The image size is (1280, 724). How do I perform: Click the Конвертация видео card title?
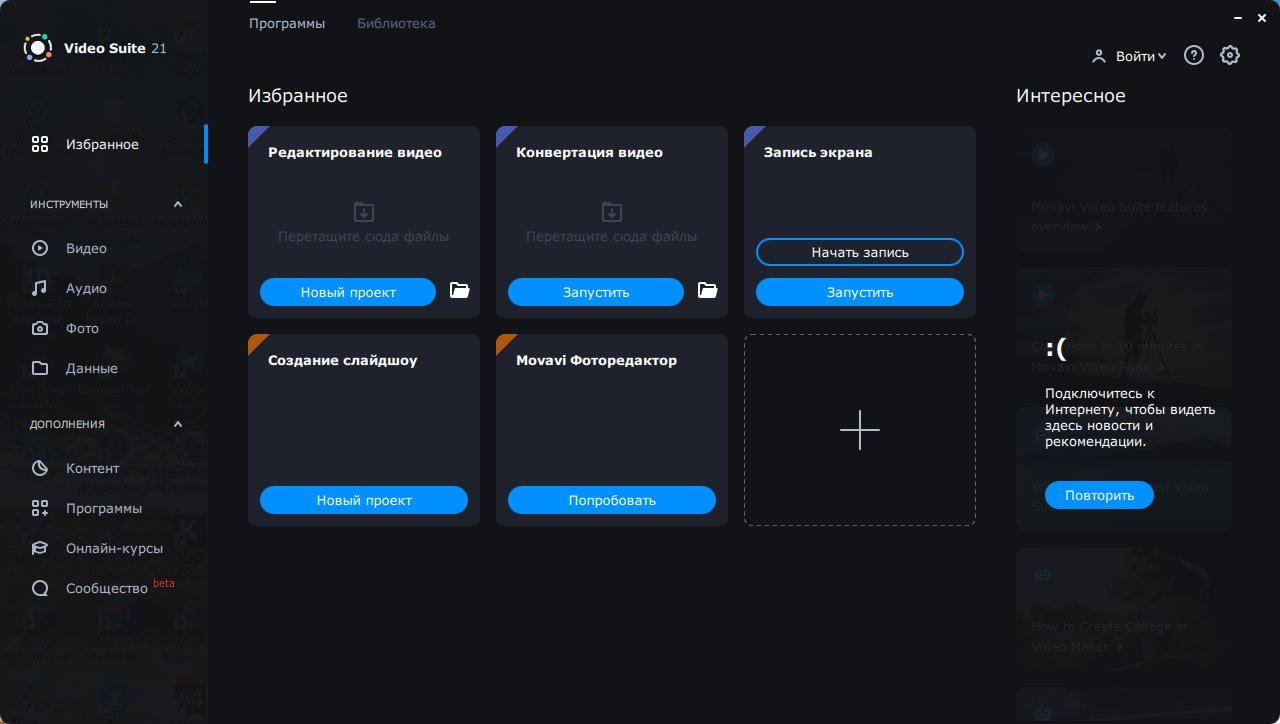click(589, 152)
